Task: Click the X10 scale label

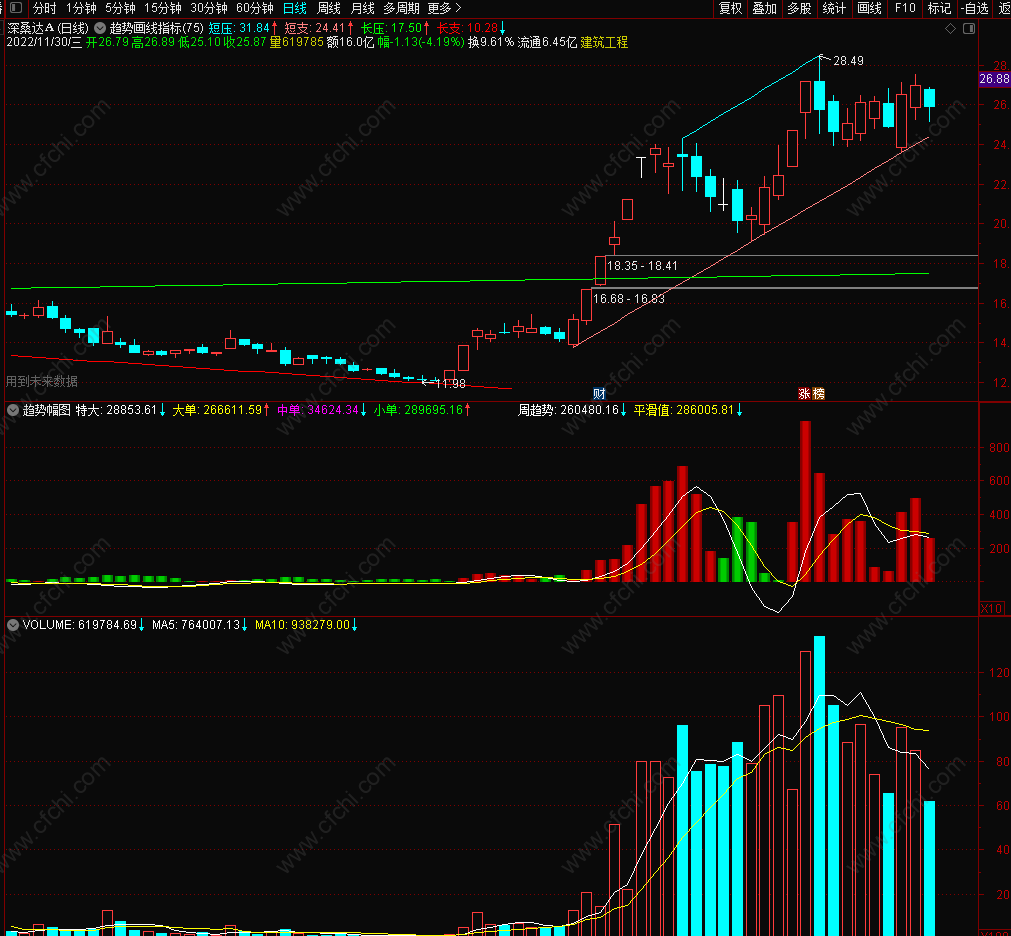Action: 991,609
